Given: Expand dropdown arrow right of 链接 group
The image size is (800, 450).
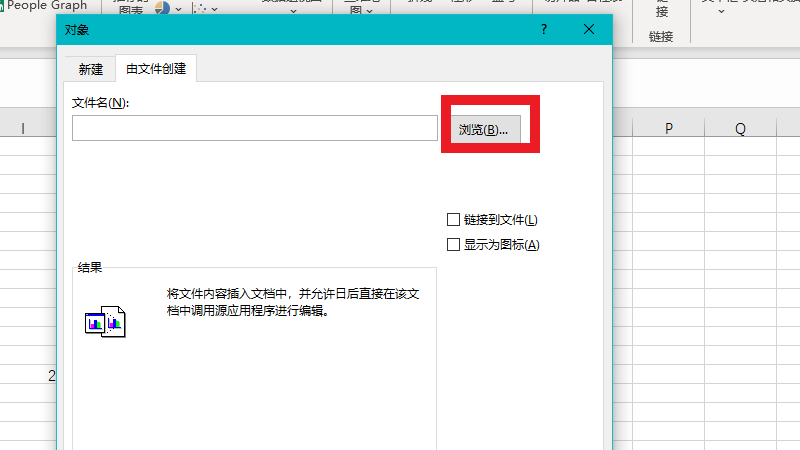Looking at the screenshot, I should click(x=721, y=12).
